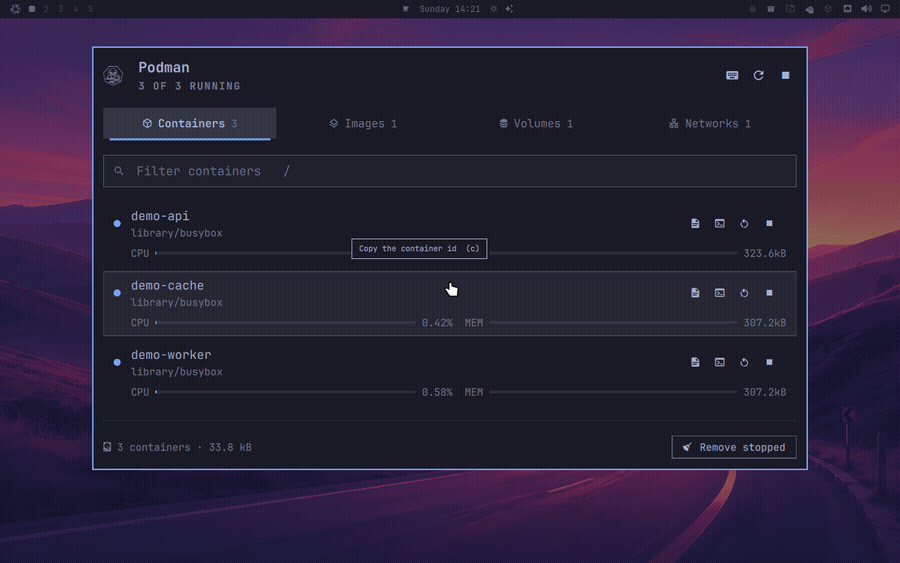The image size is (900, 563).
Task: Open terminal for demo-worker container
Action: [x=720, y=362]
